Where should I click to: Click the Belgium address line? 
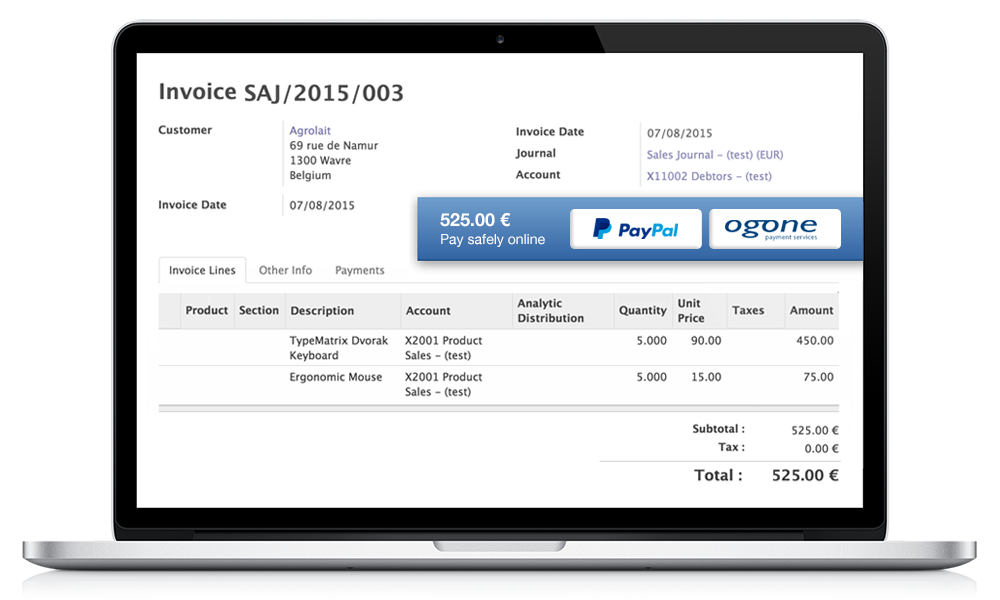(x=310, y=175)
